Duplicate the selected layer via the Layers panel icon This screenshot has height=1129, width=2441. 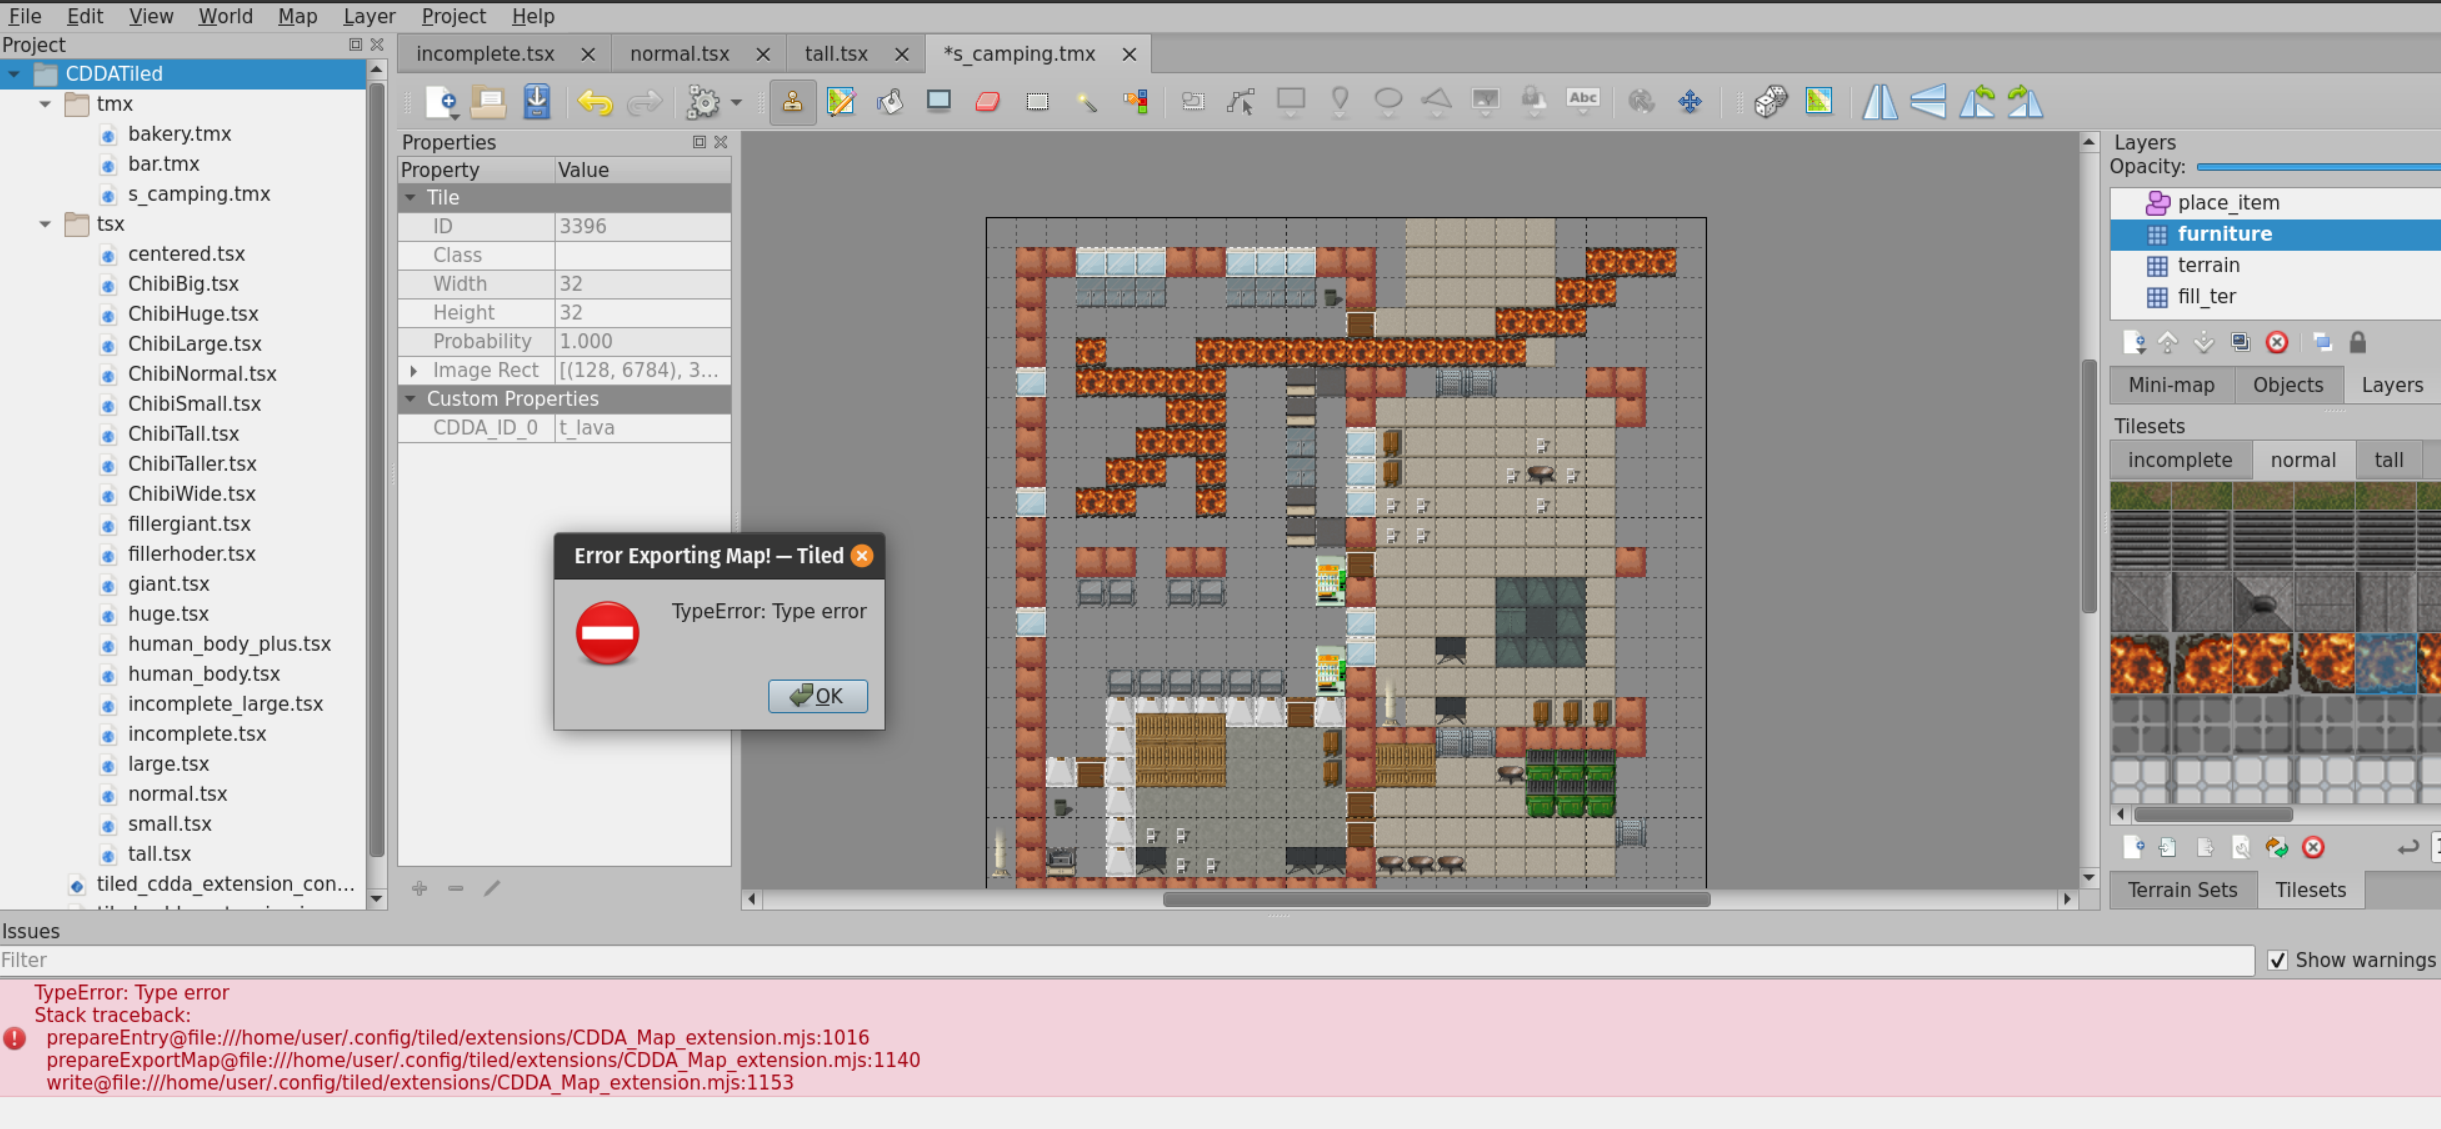(2241, 341)
